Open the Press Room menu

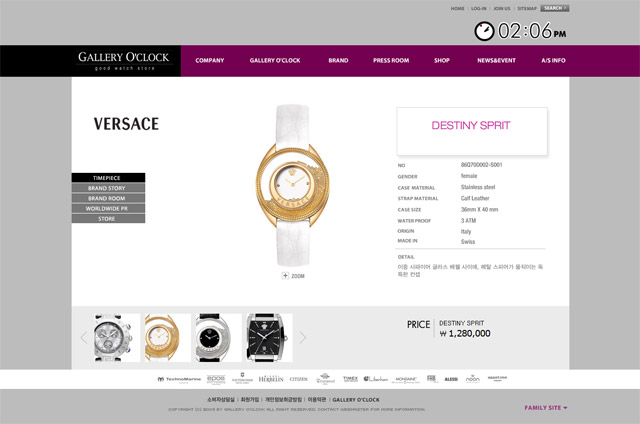coord(391,60)
